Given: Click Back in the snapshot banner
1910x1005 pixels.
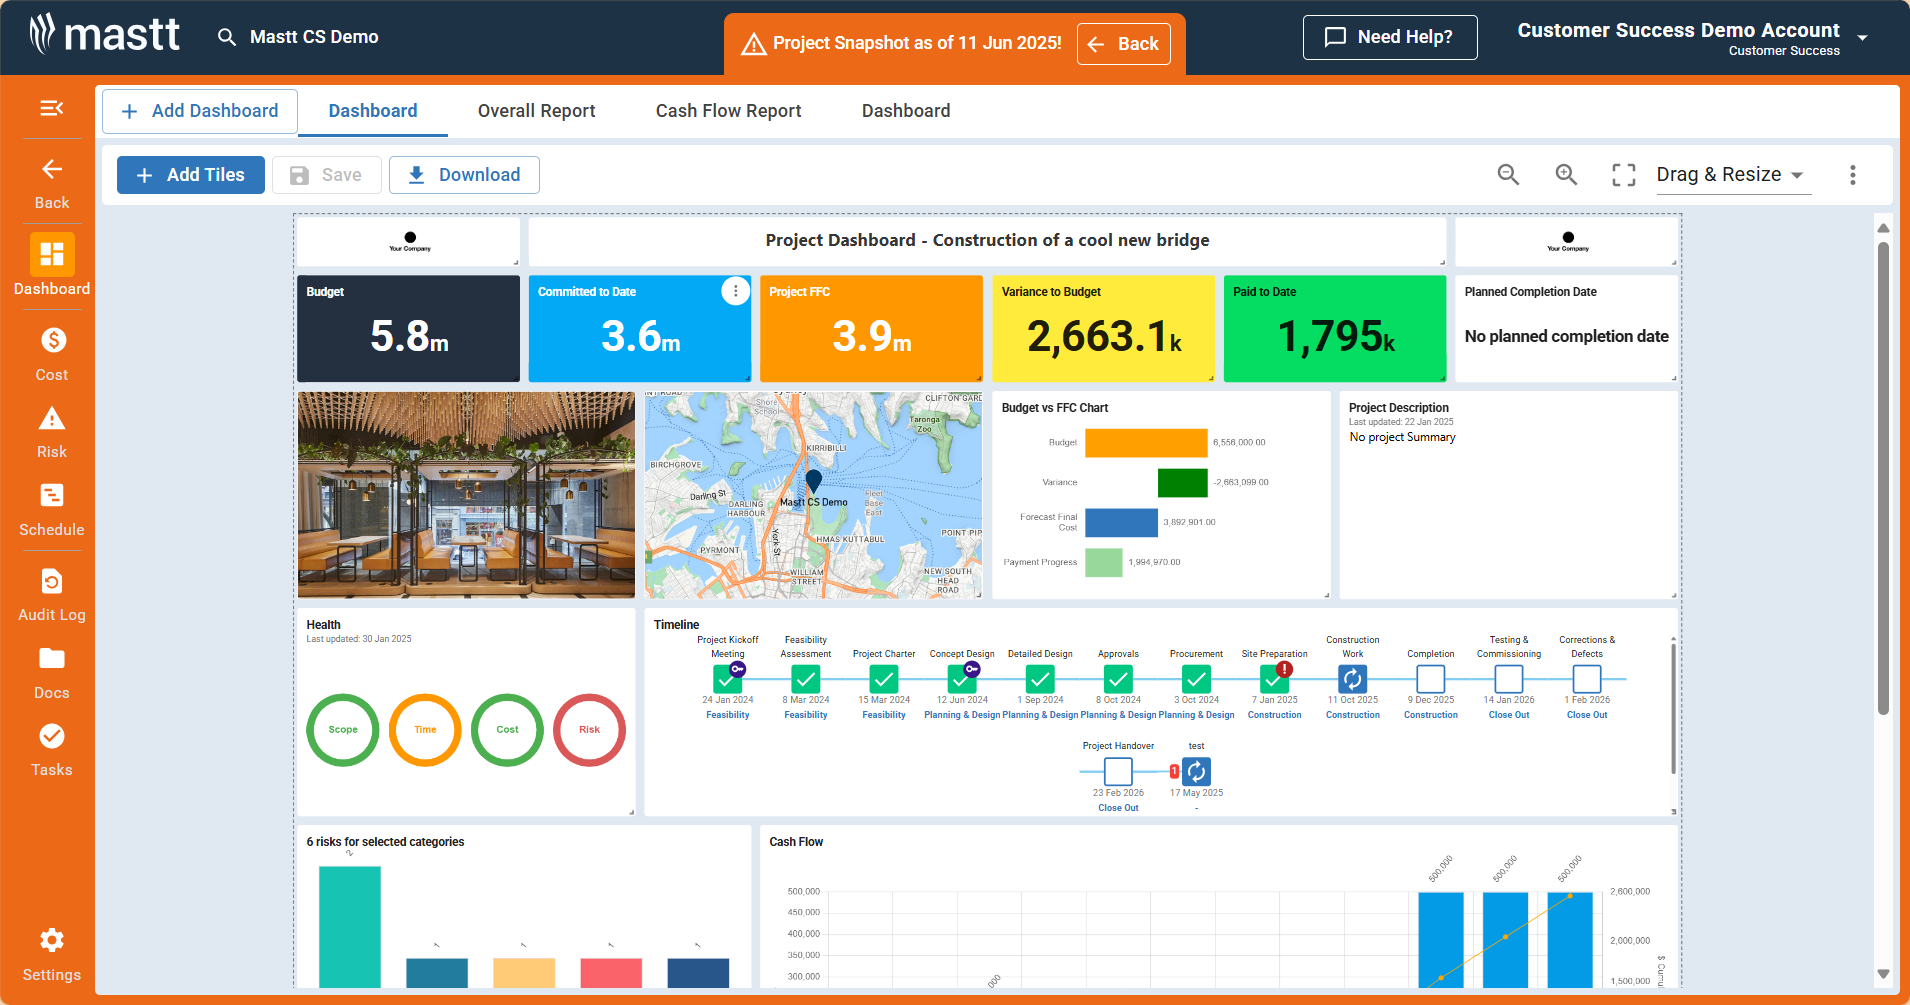Looking at the screenshot, I should pos(1124,44).
